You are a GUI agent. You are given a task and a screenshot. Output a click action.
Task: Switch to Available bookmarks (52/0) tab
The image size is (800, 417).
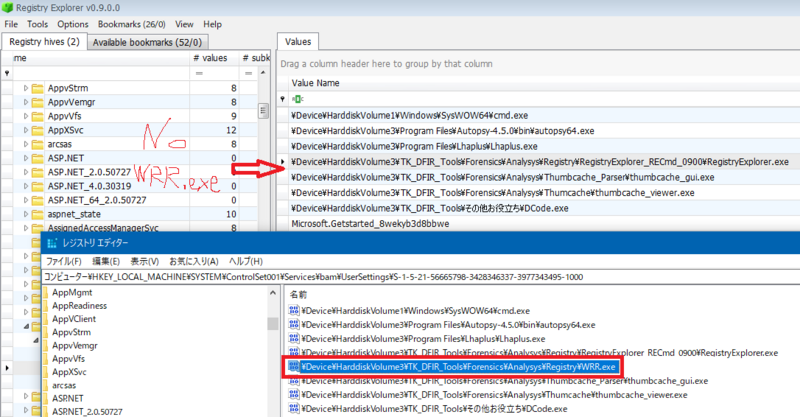pyautogui.click(x=147, y=42)
